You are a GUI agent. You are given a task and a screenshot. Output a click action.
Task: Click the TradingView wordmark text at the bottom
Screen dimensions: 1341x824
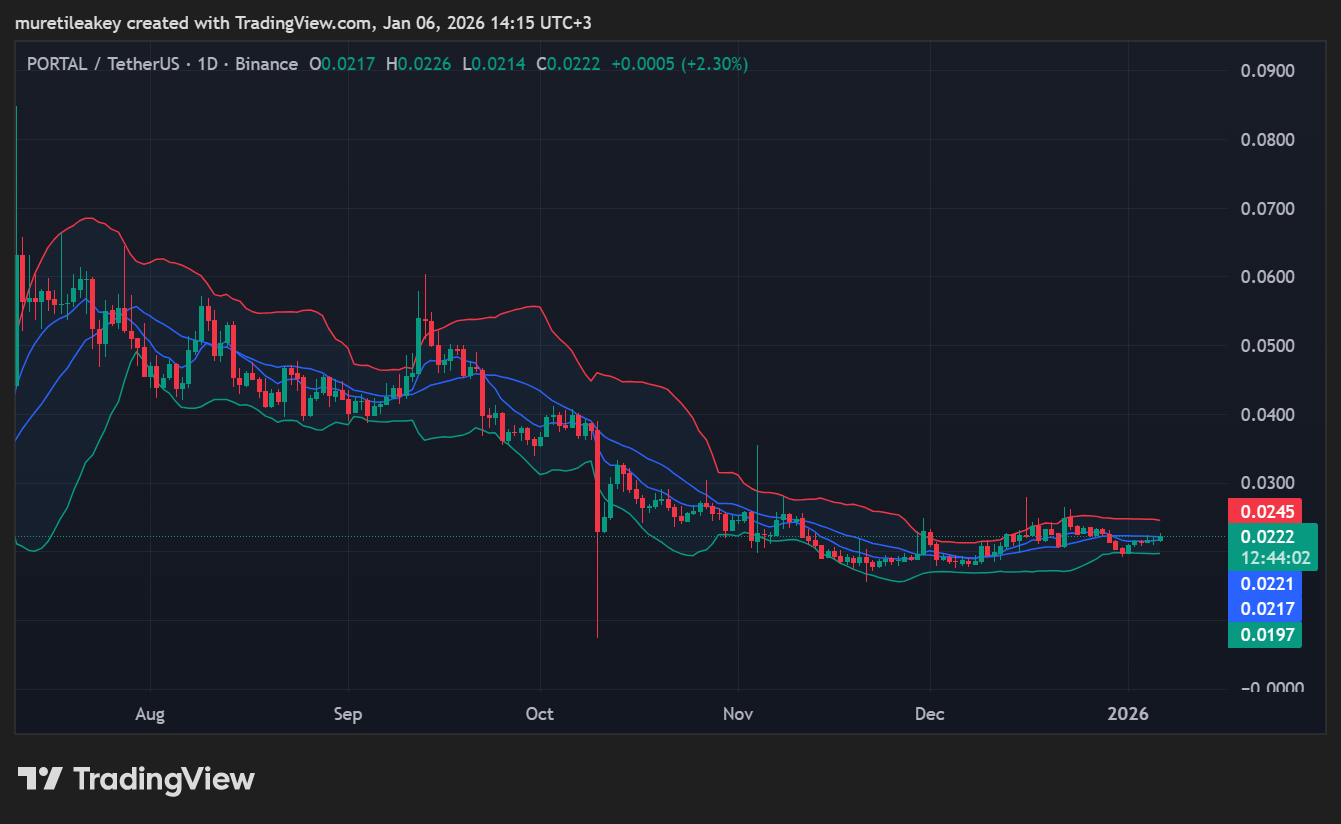[164, 779]
